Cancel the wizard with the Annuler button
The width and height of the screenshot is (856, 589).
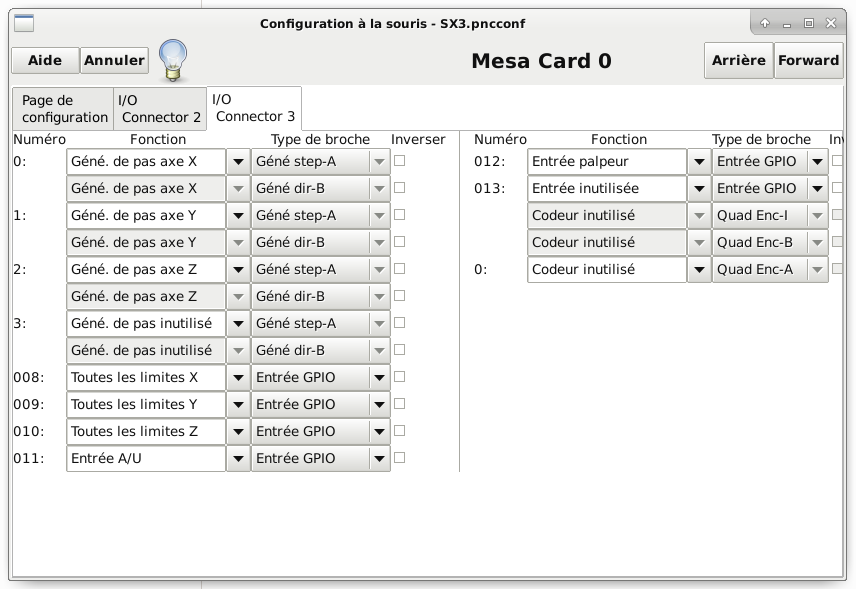click(114, 60)
